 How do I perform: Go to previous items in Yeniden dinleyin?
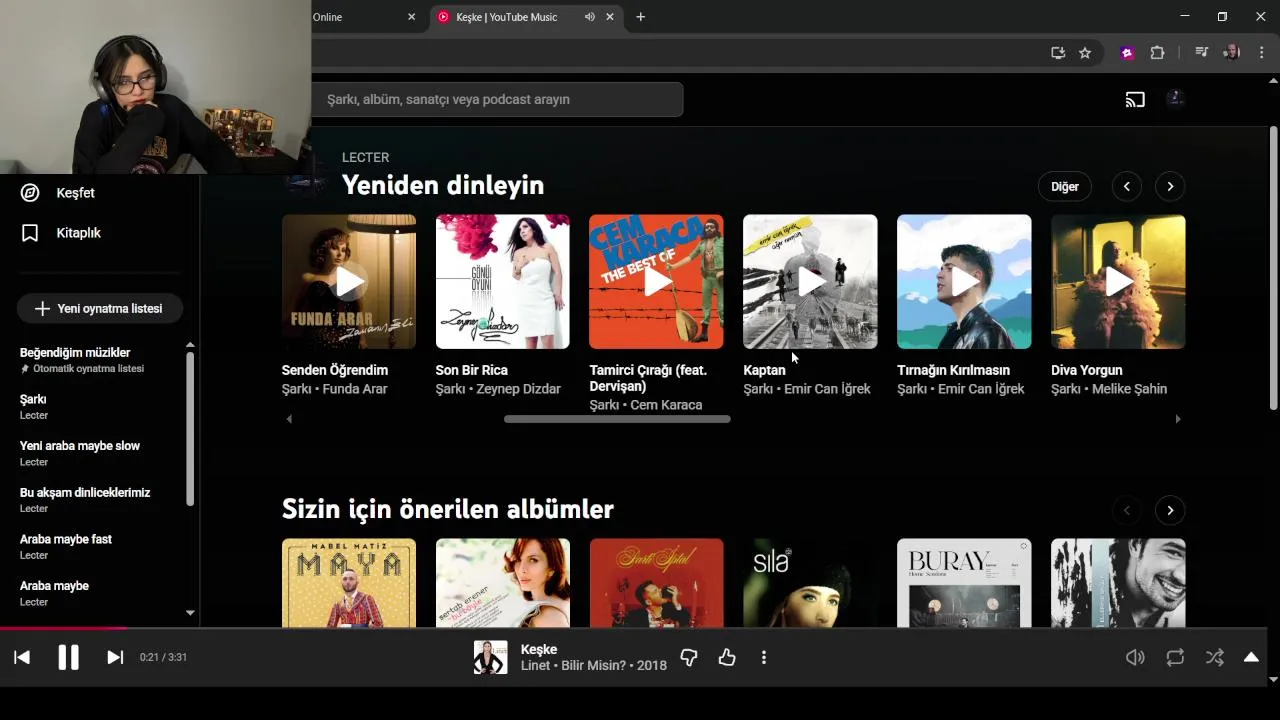point(1127,186)
